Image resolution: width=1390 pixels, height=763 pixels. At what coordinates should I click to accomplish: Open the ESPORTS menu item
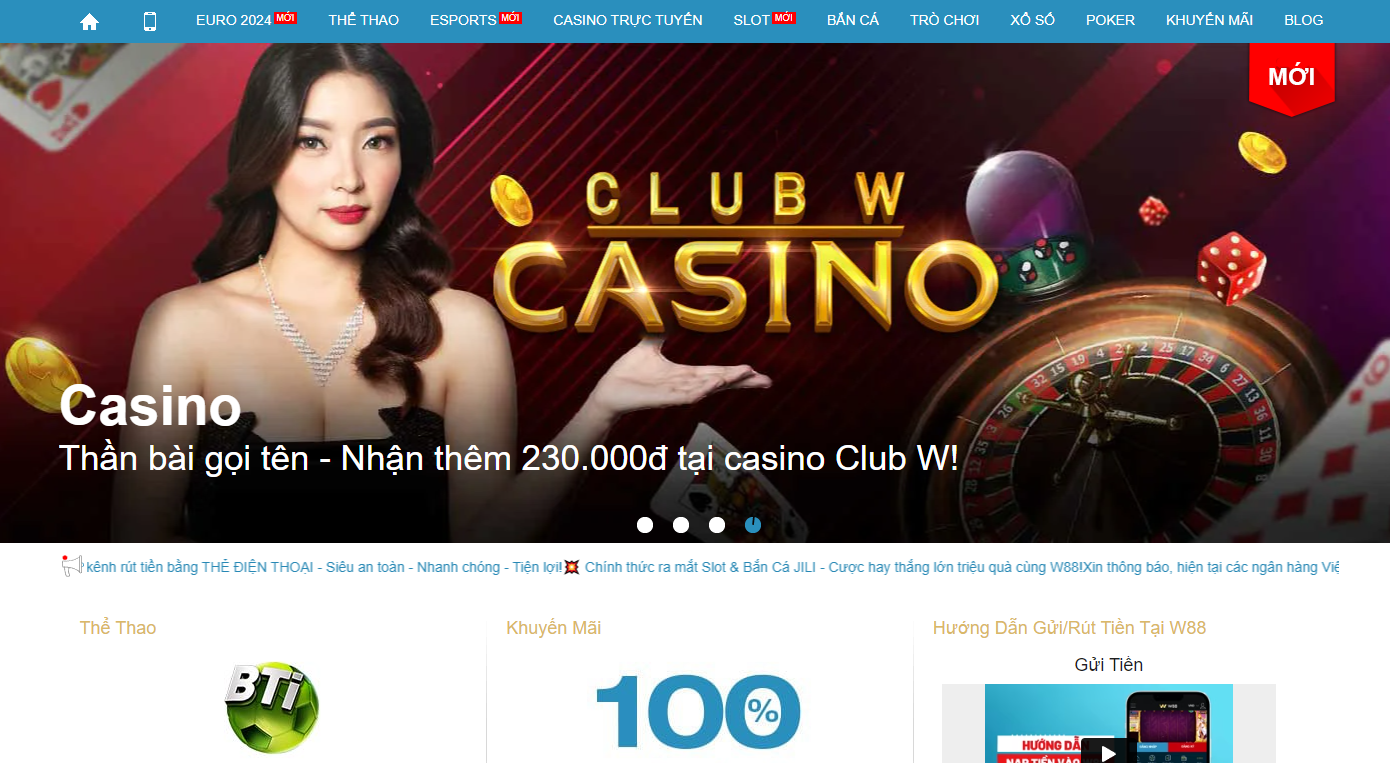click(x=476, y=20)
